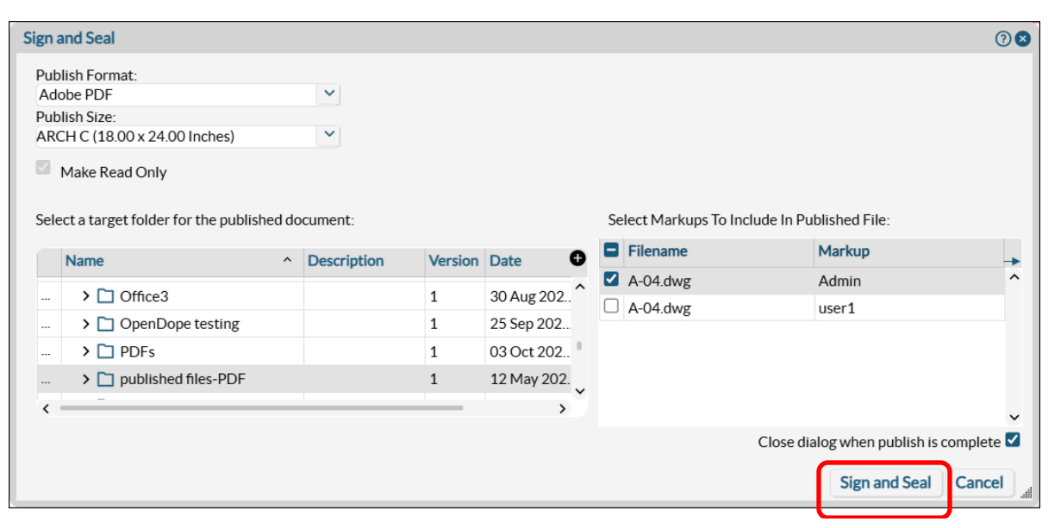Image resolution: width=1053 pixels, height=528 pixels.
Task: Click the 25 Sep date cell
Action: tap(529, 324)
